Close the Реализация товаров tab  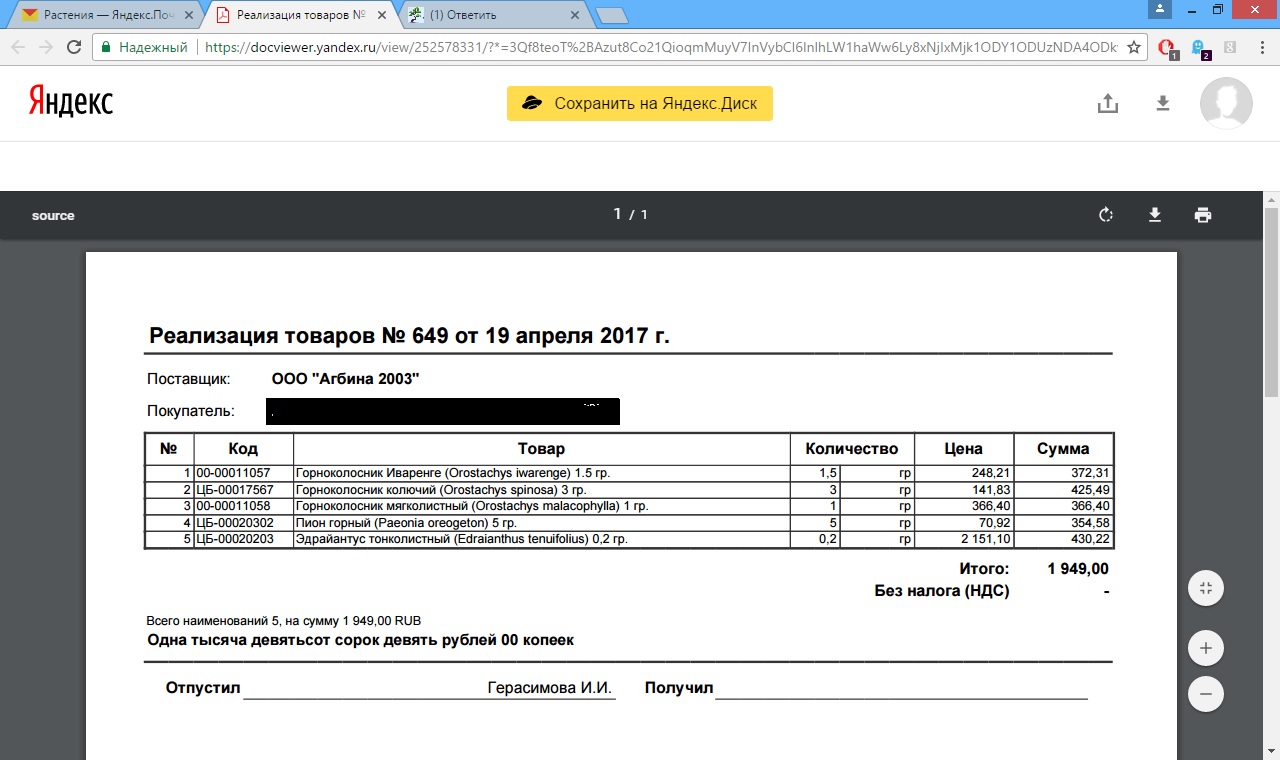[383, 16]
